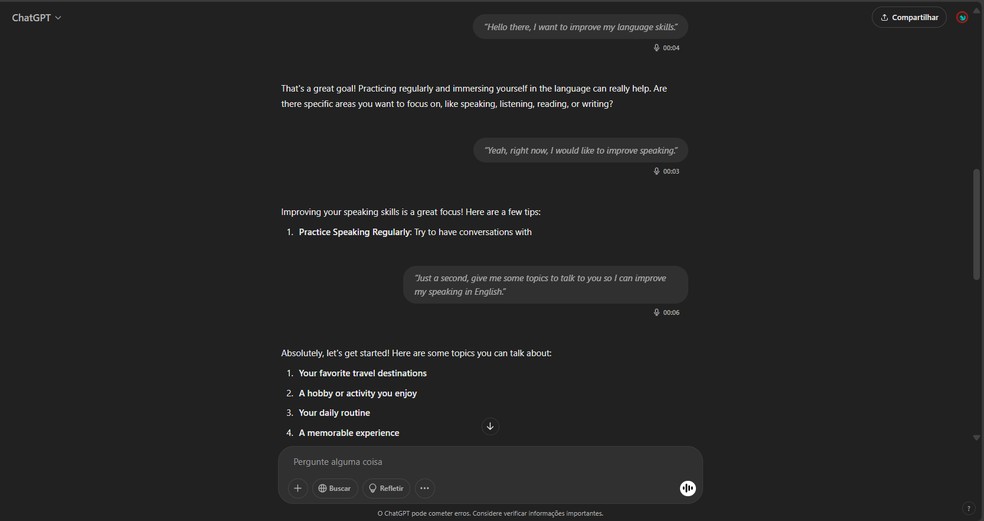Open voice mode with the waveform icon

(x=688, y=488)
